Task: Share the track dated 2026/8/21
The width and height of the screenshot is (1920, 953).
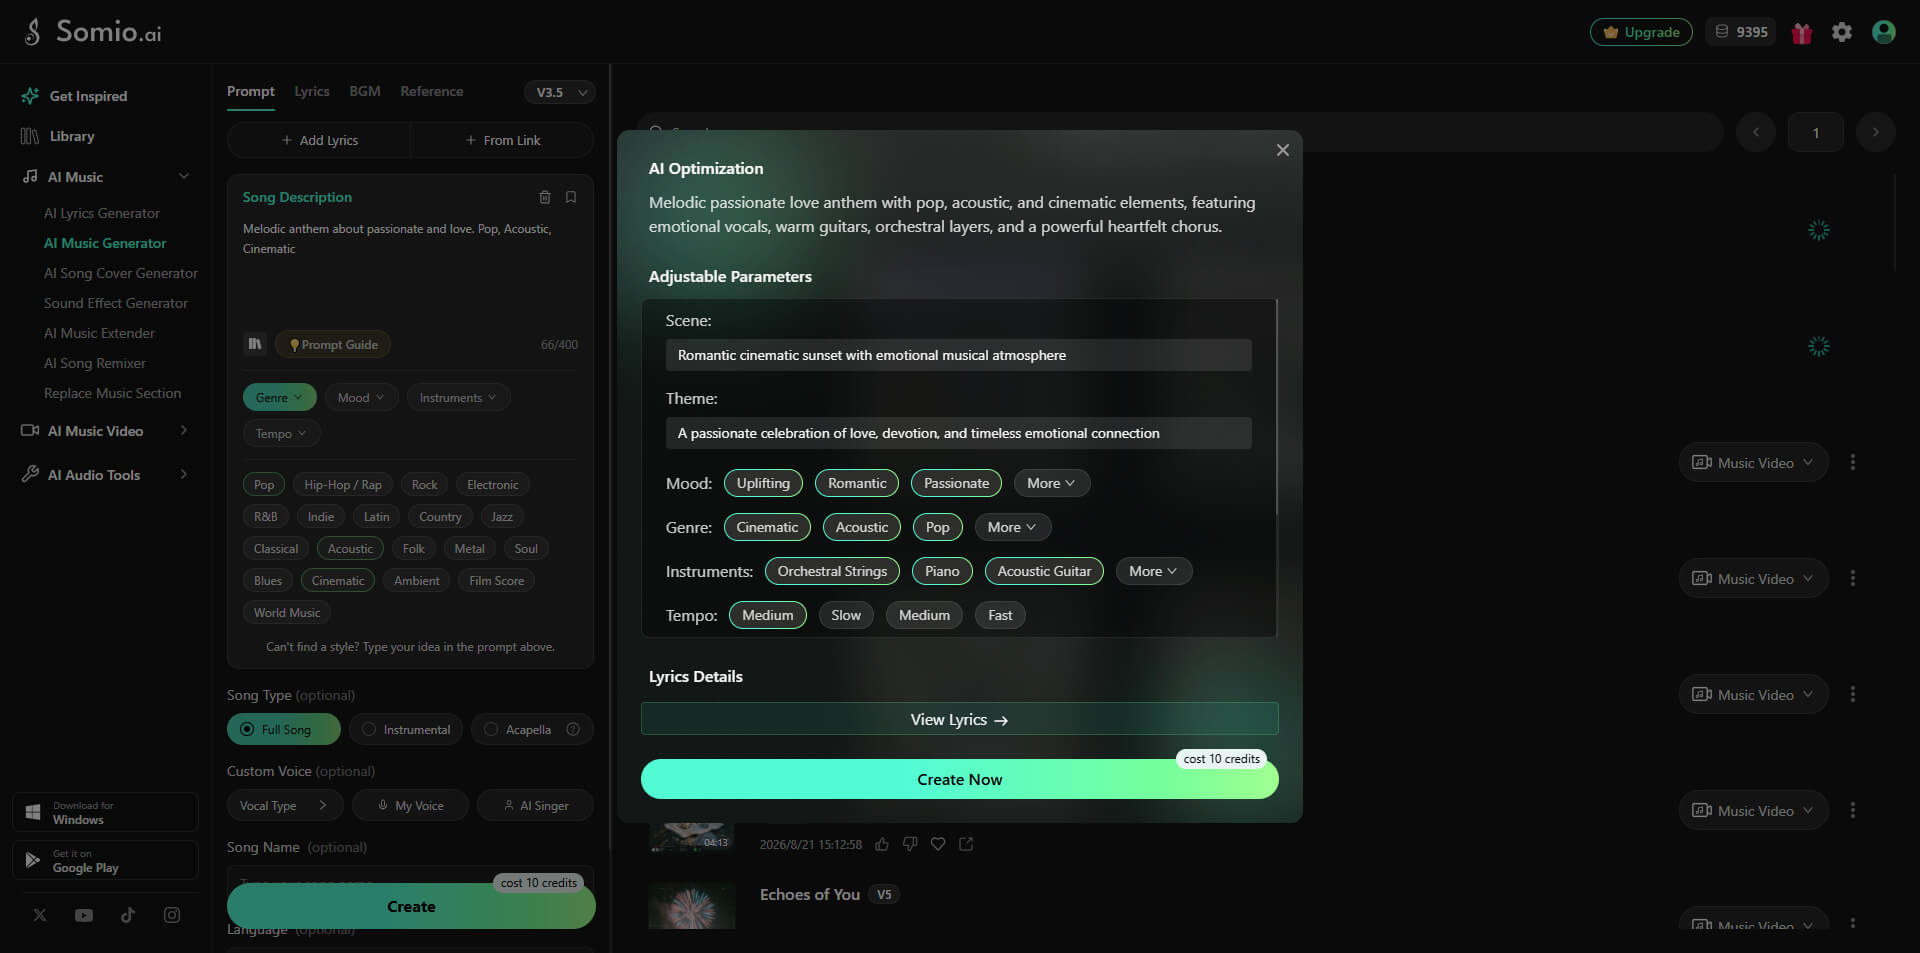Action: 966,844
